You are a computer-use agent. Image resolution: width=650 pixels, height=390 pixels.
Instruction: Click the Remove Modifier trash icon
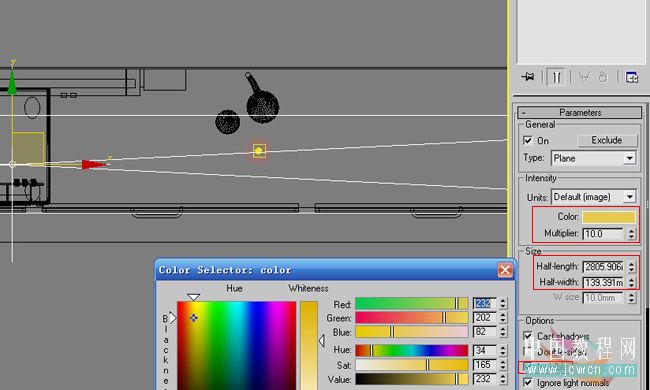603,77
